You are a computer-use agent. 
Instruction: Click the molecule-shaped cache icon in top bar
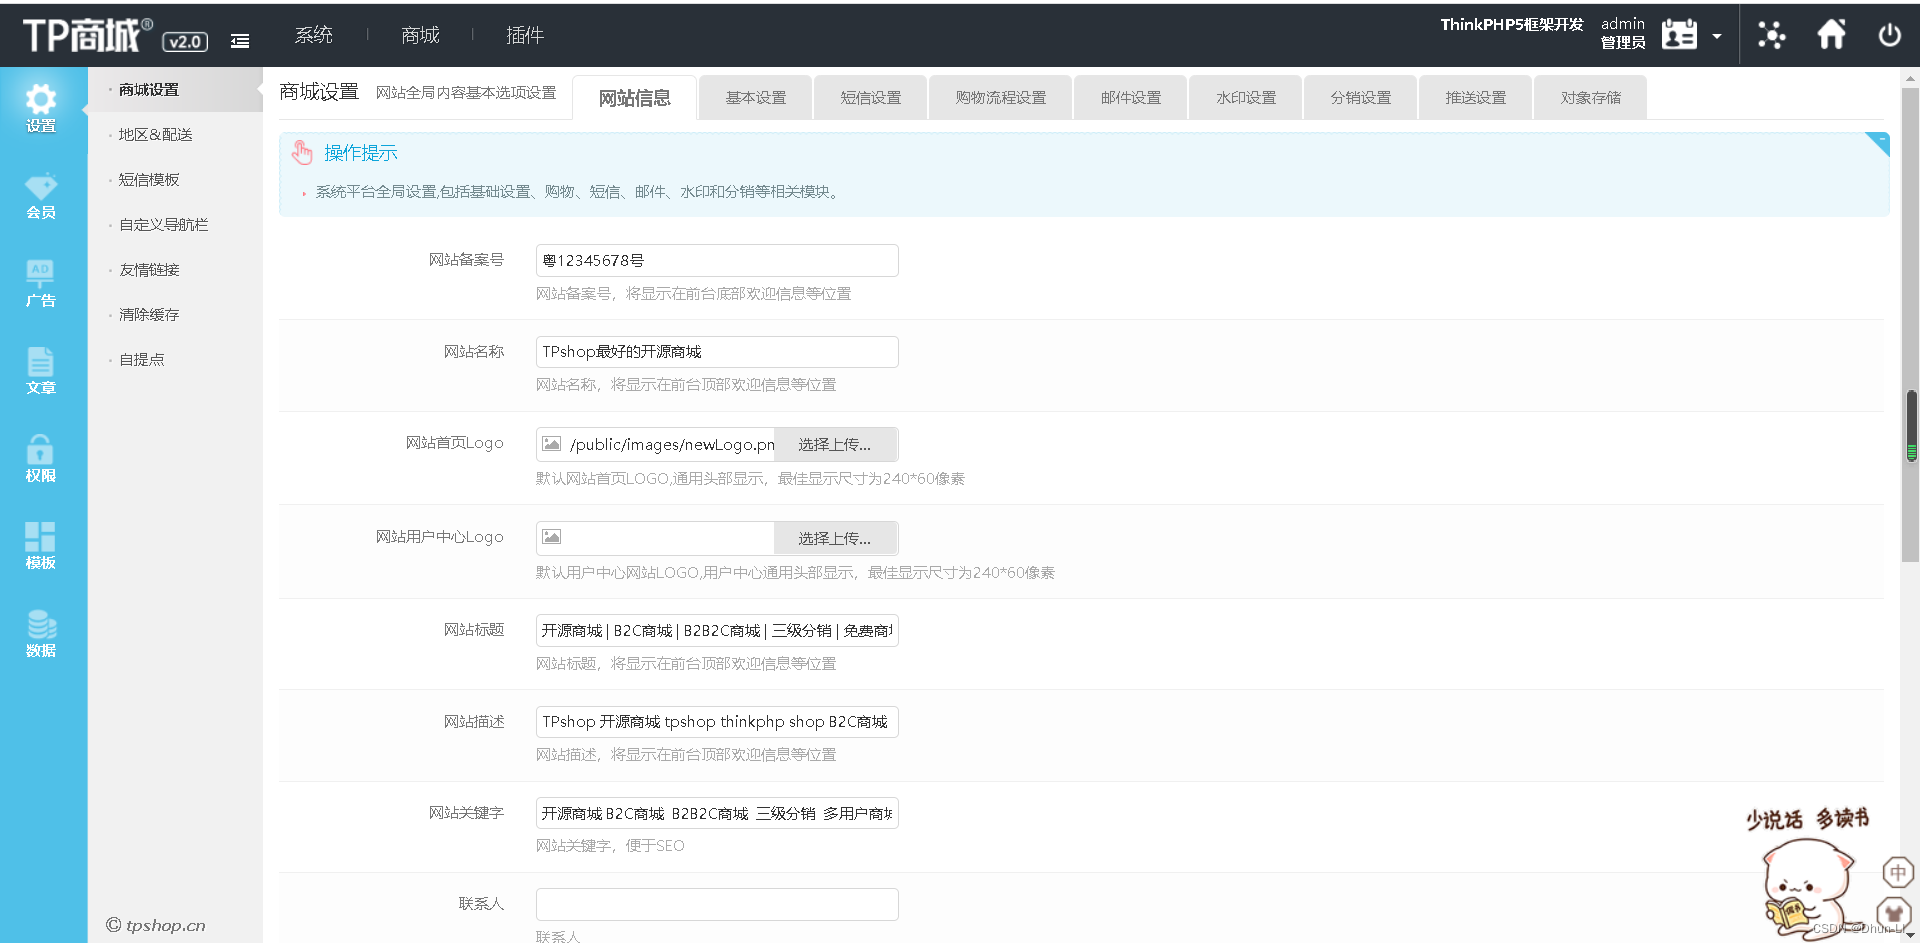1771,35
